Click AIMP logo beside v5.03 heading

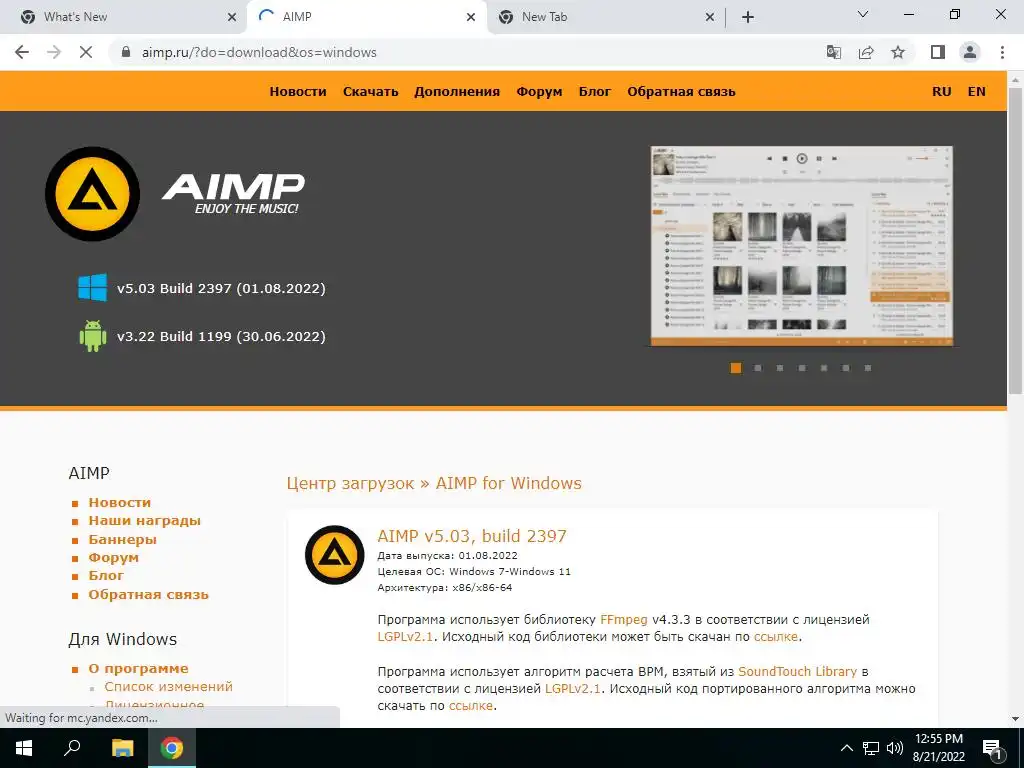[334, 554]
